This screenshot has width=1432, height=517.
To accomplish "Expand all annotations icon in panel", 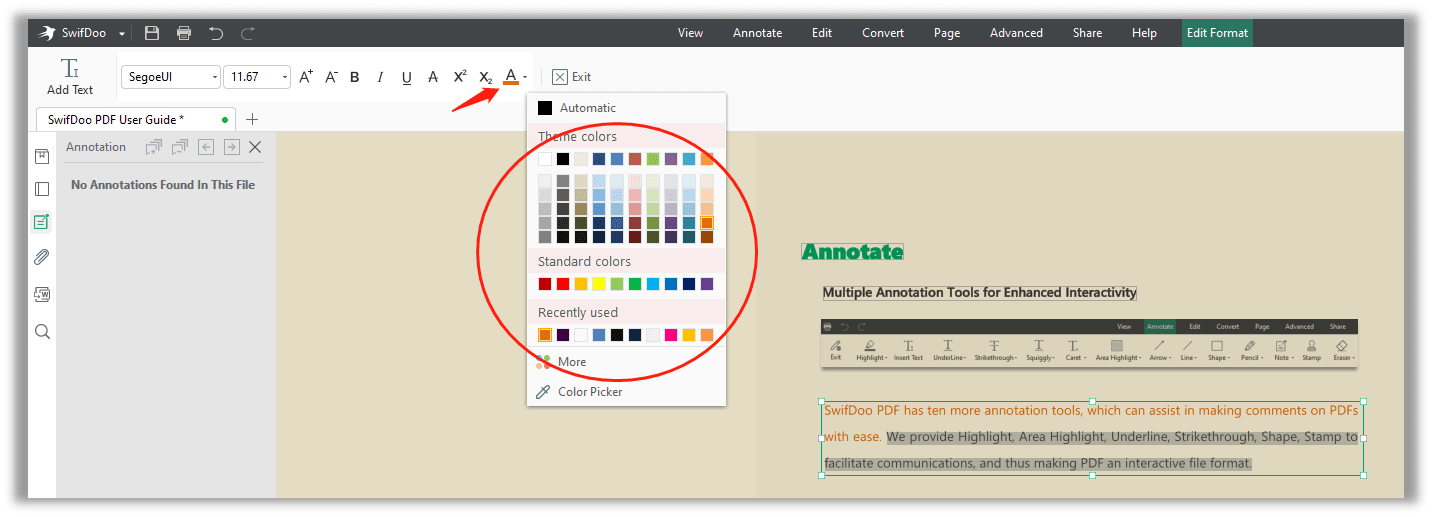I will point(153,147).
